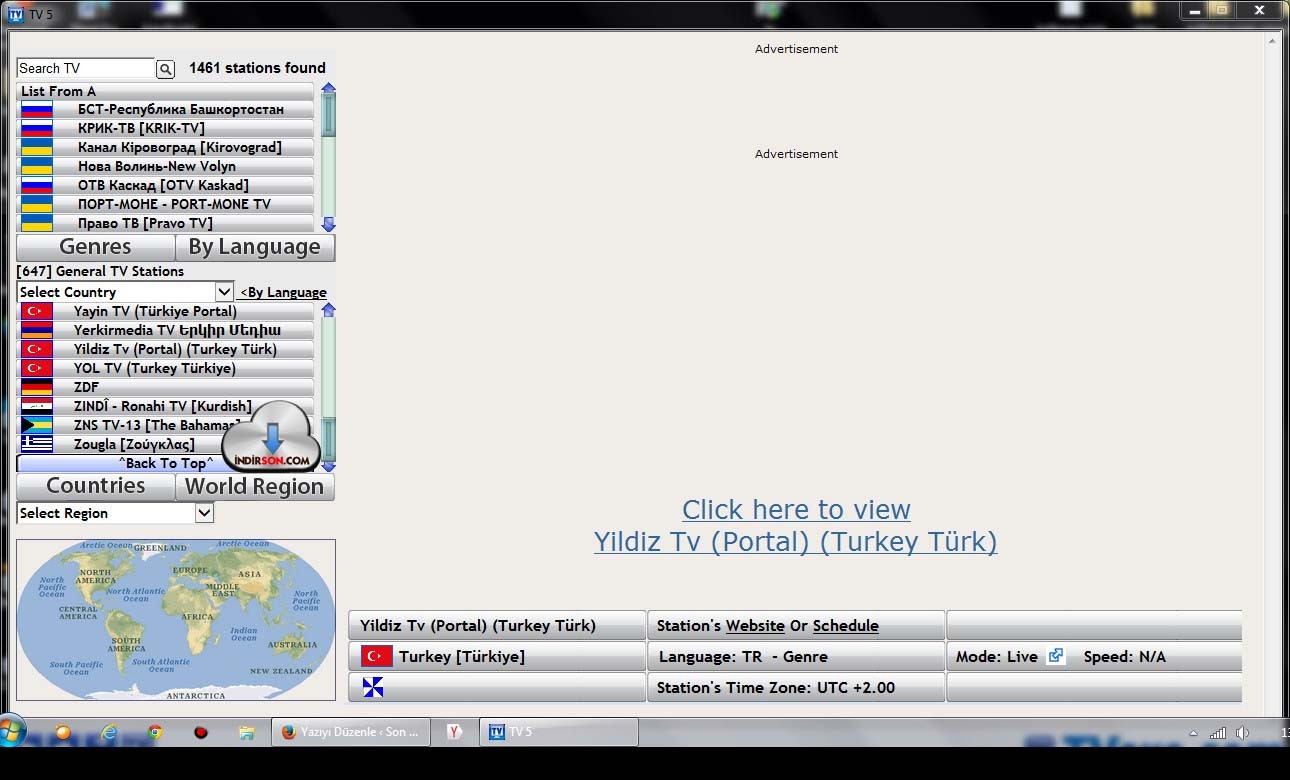Image resolution: width=1290 pixels, height=780 pixels.
Task: Click the <By Language link
Action: (283, 292)
